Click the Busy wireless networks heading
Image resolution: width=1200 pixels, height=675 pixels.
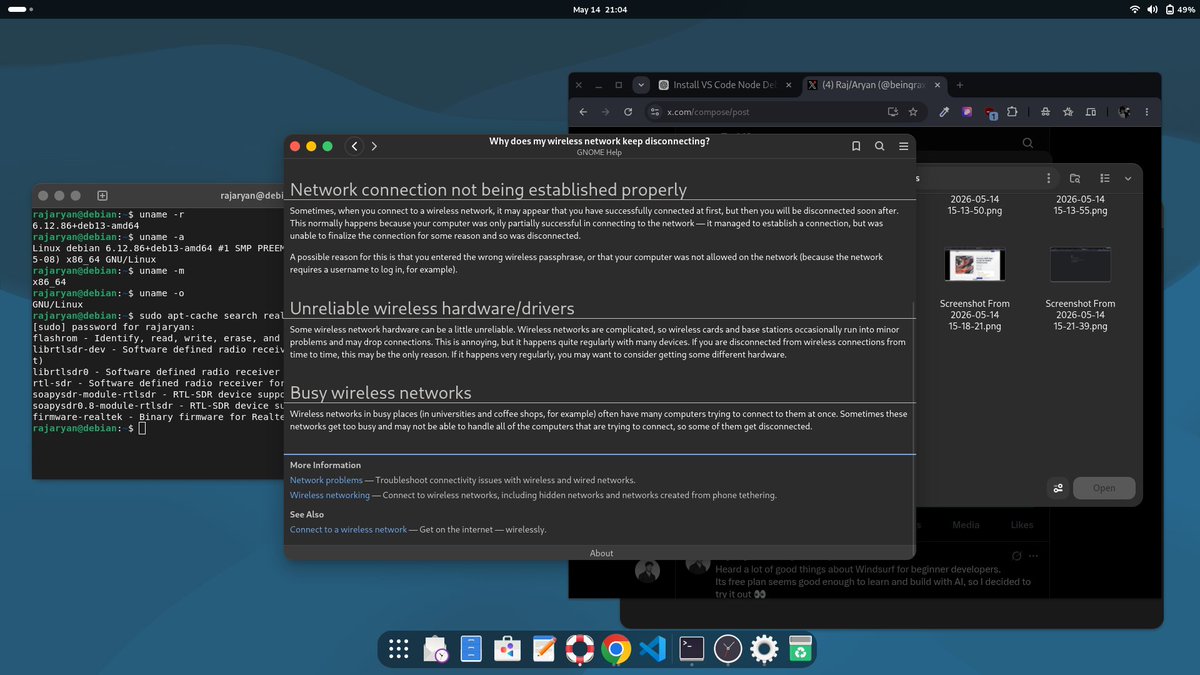(x=380, y=392)
